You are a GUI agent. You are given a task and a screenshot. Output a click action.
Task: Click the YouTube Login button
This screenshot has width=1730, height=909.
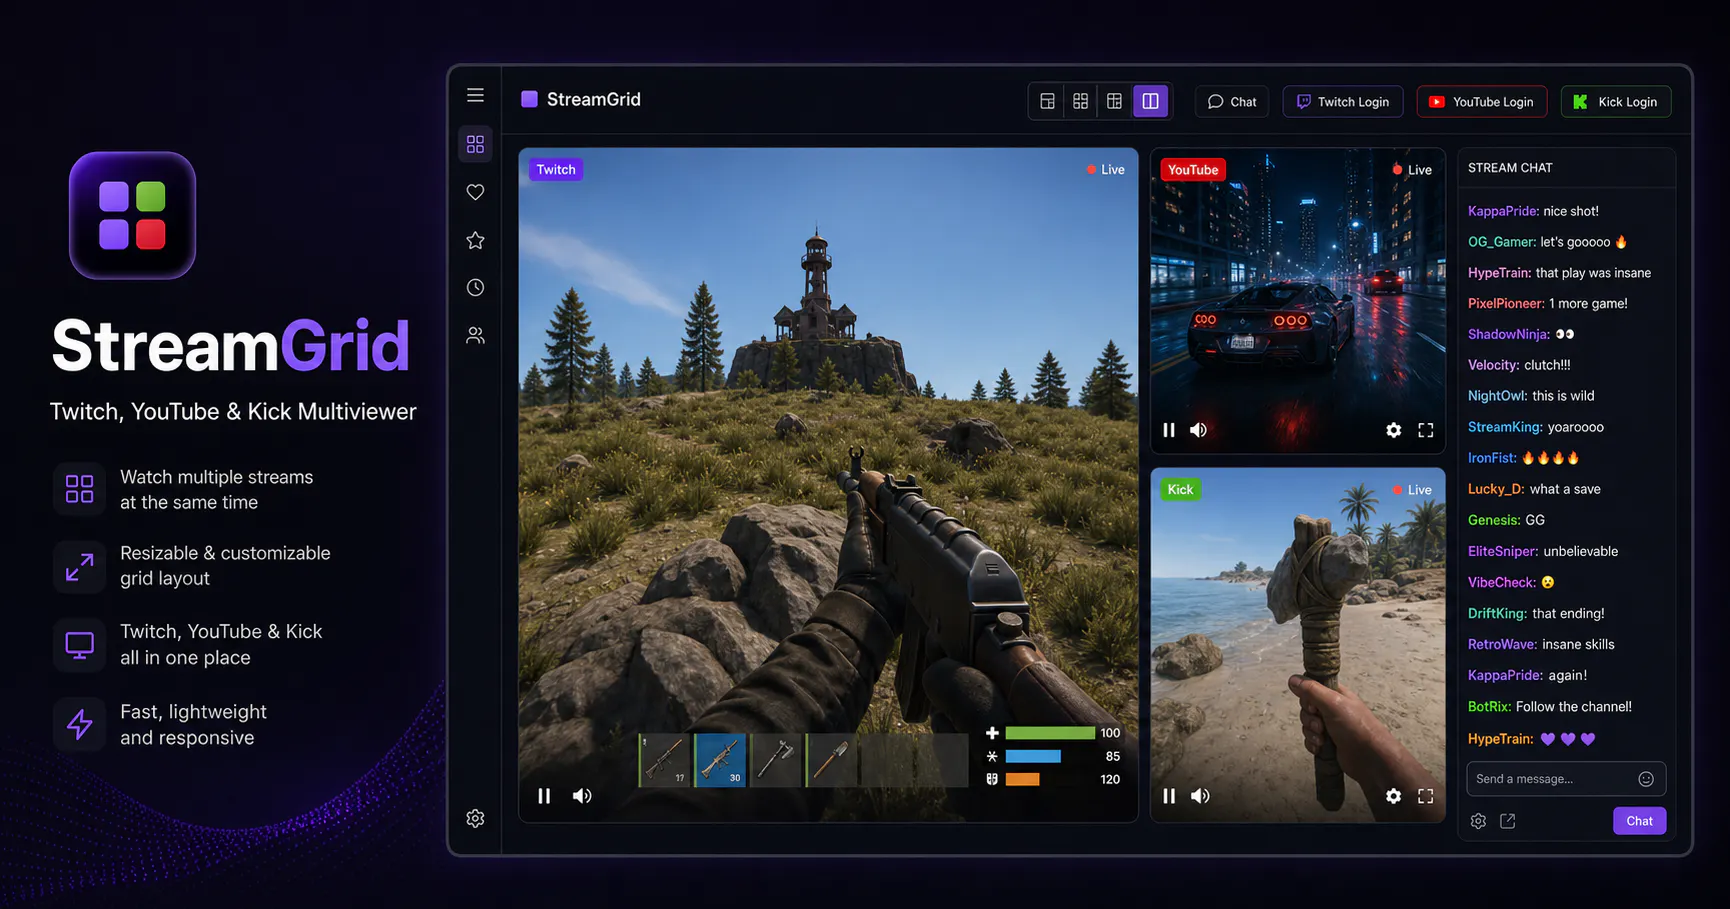click(1481, 102)
